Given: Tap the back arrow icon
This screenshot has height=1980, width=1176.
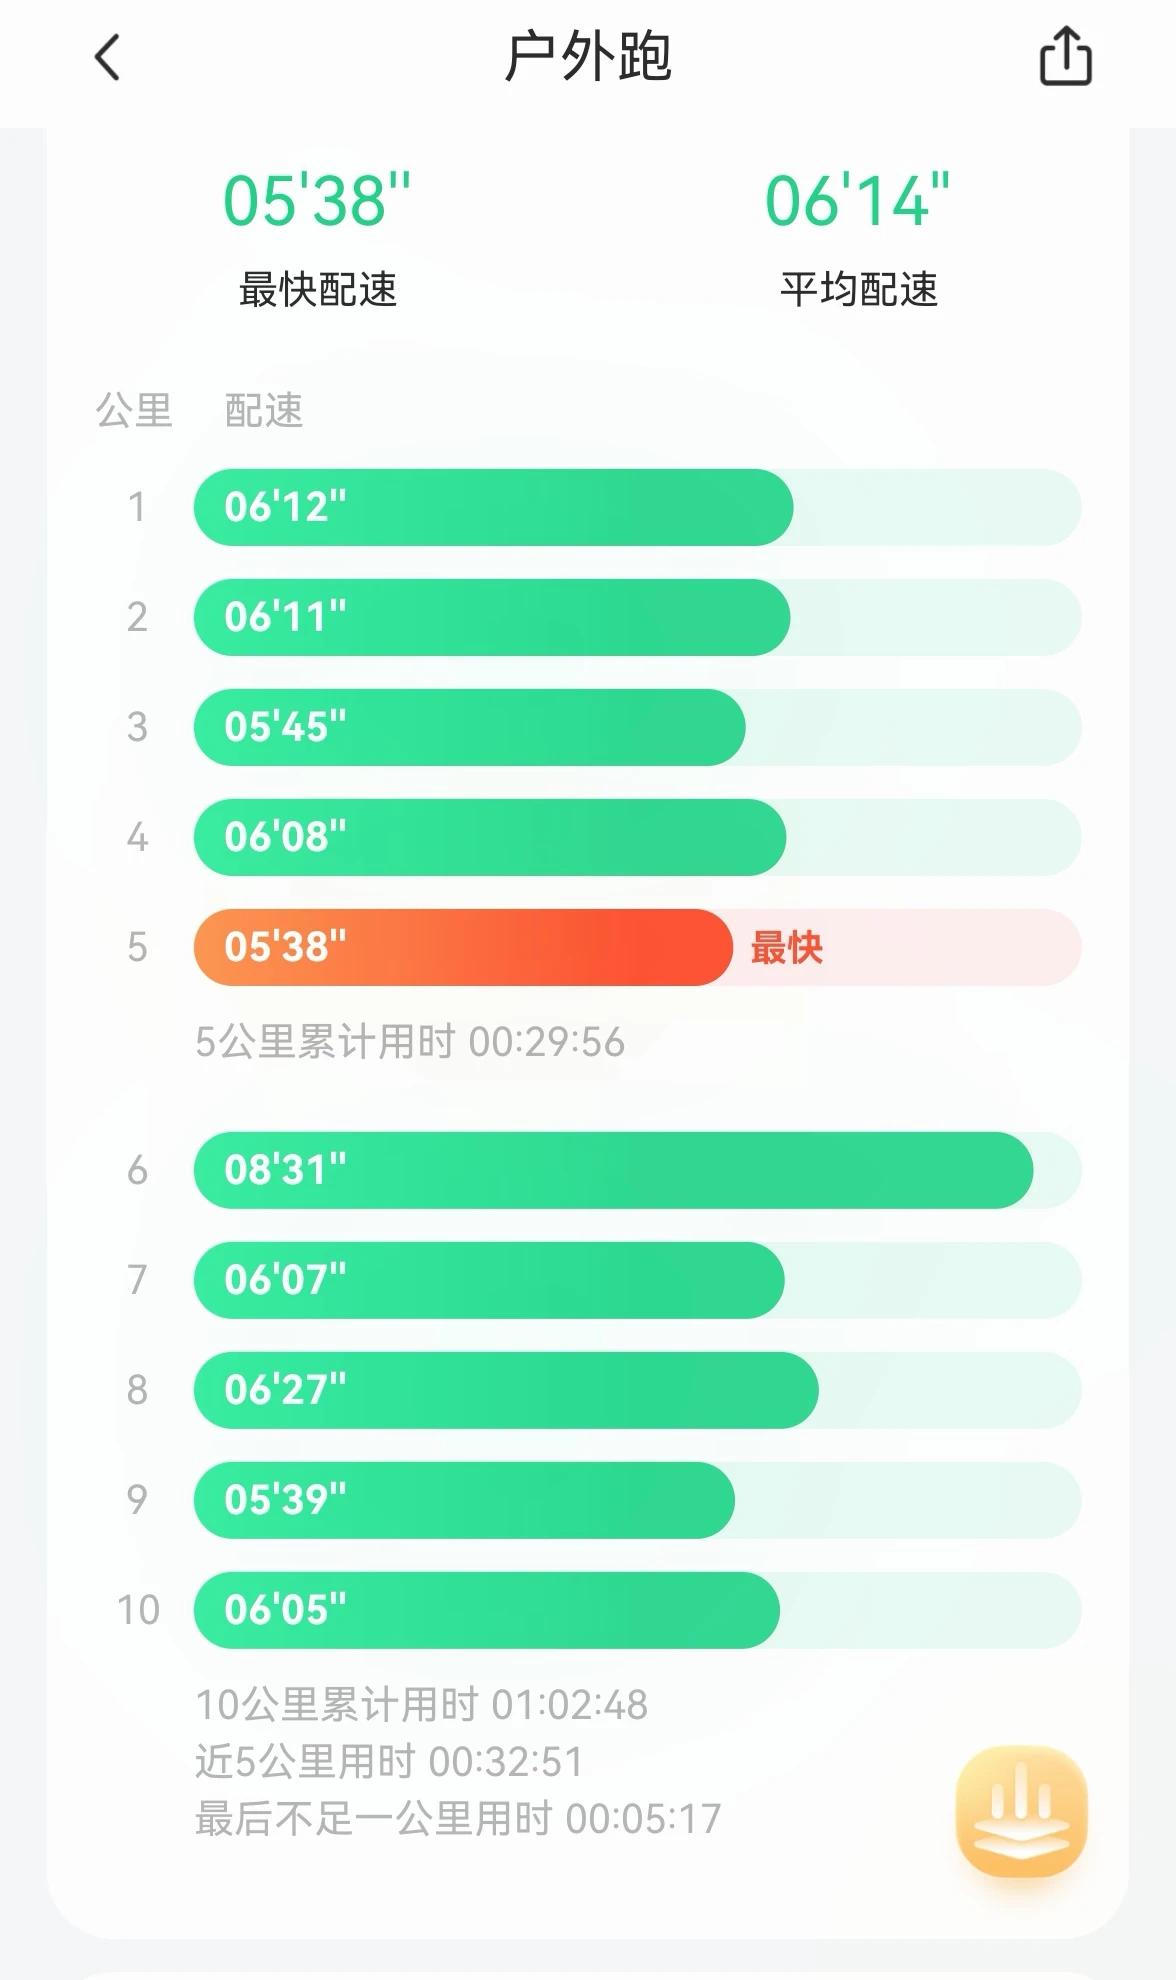Looking at the screenshot, I should pyautogui.click(x=108, y=57).
